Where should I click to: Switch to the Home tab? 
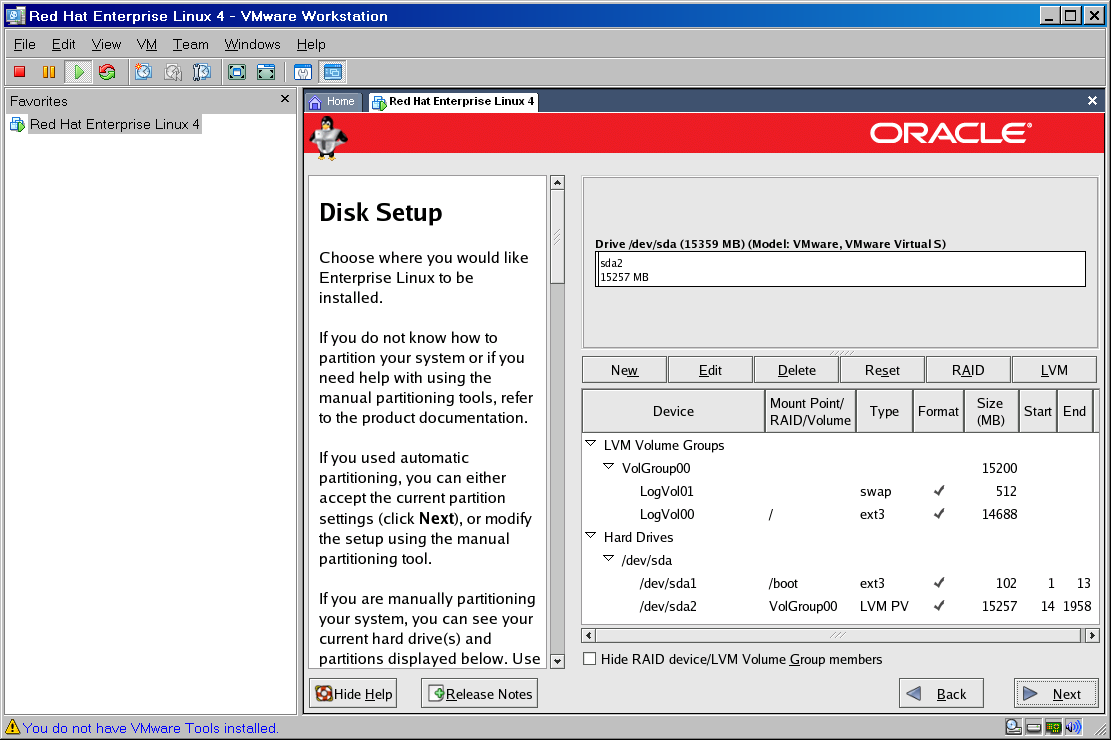tap(334, 101)
